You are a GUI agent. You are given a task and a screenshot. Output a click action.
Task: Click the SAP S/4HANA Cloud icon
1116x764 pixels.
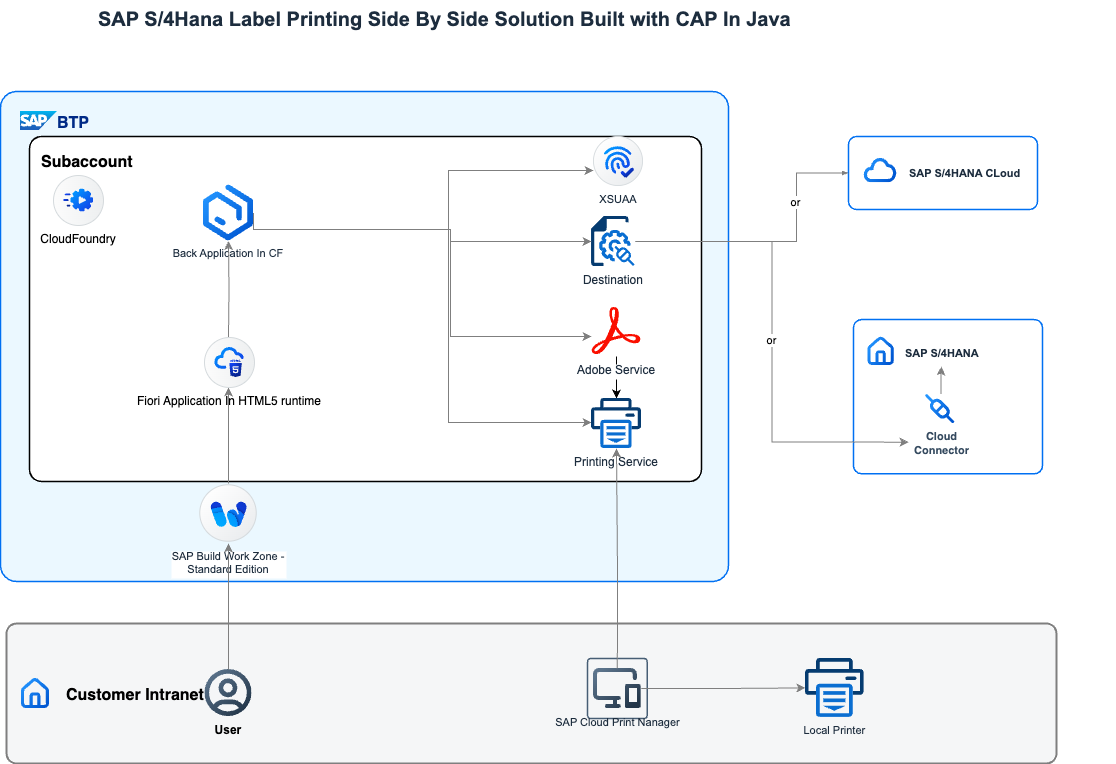[x=880, y=172]
